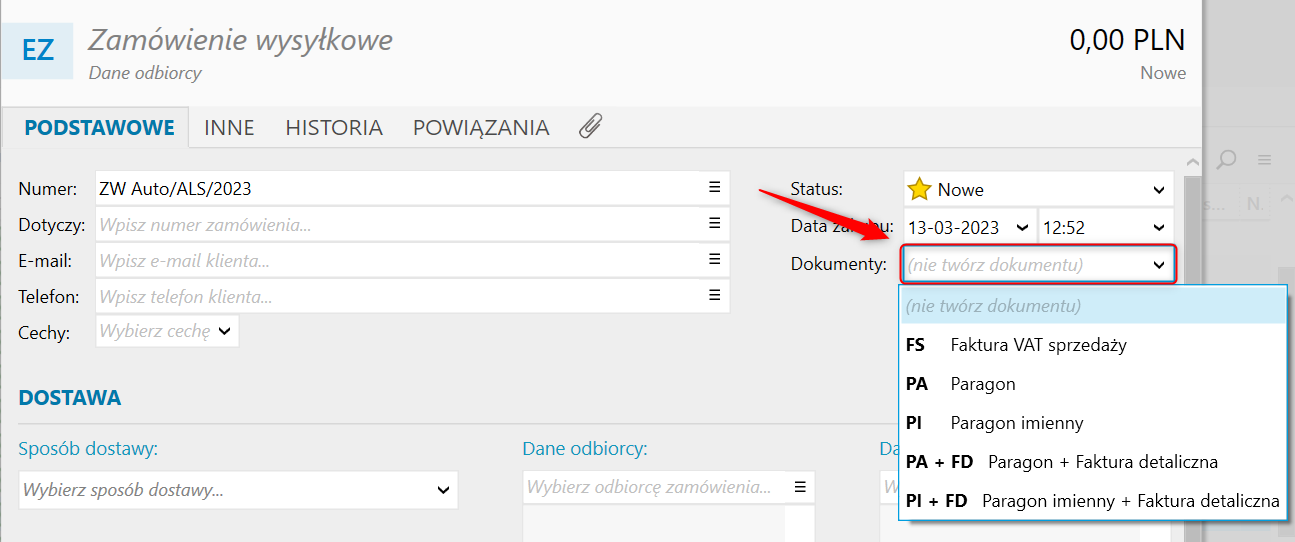Screen dimensions: 1295x542
Task: Open the Cechy feature dropdown
Action: pos(223,330)
